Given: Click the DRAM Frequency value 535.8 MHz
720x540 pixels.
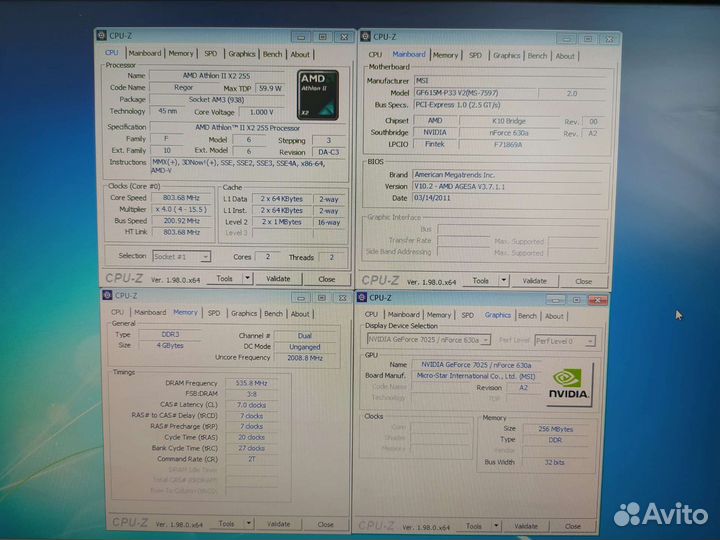Looking at the screenshot, I should (251, 383).
